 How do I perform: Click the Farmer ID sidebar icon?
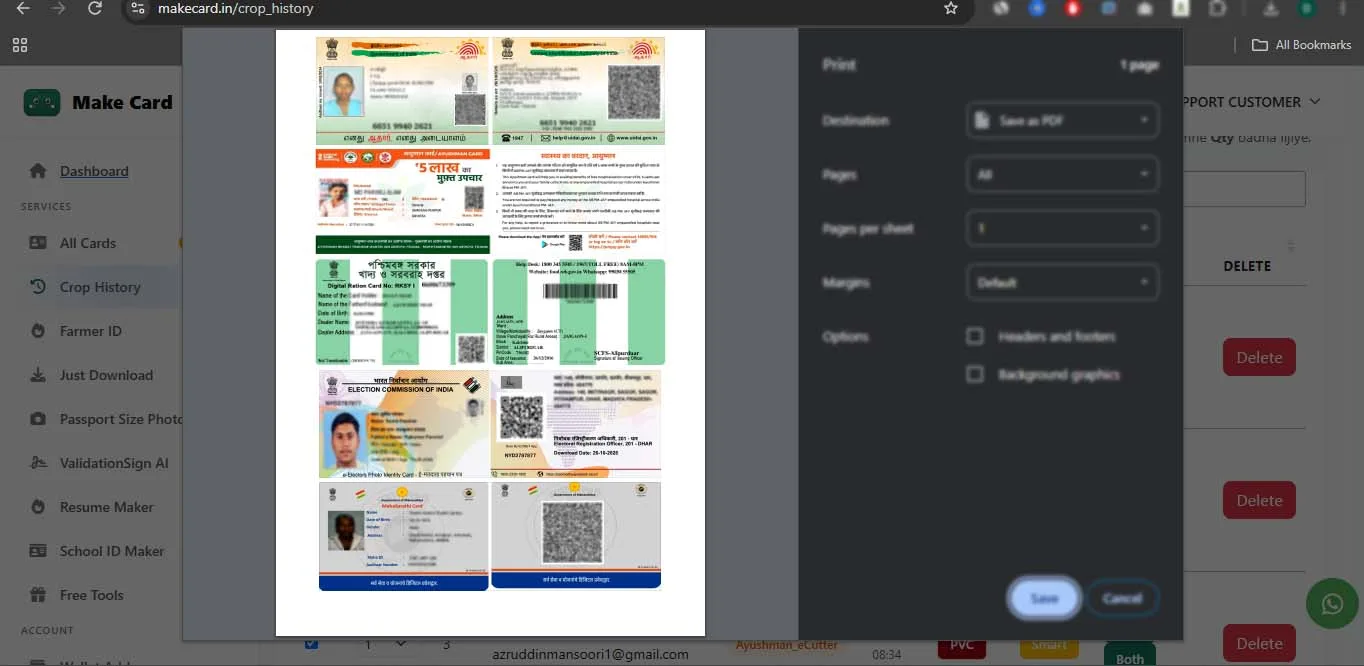[x=38, y=331]
